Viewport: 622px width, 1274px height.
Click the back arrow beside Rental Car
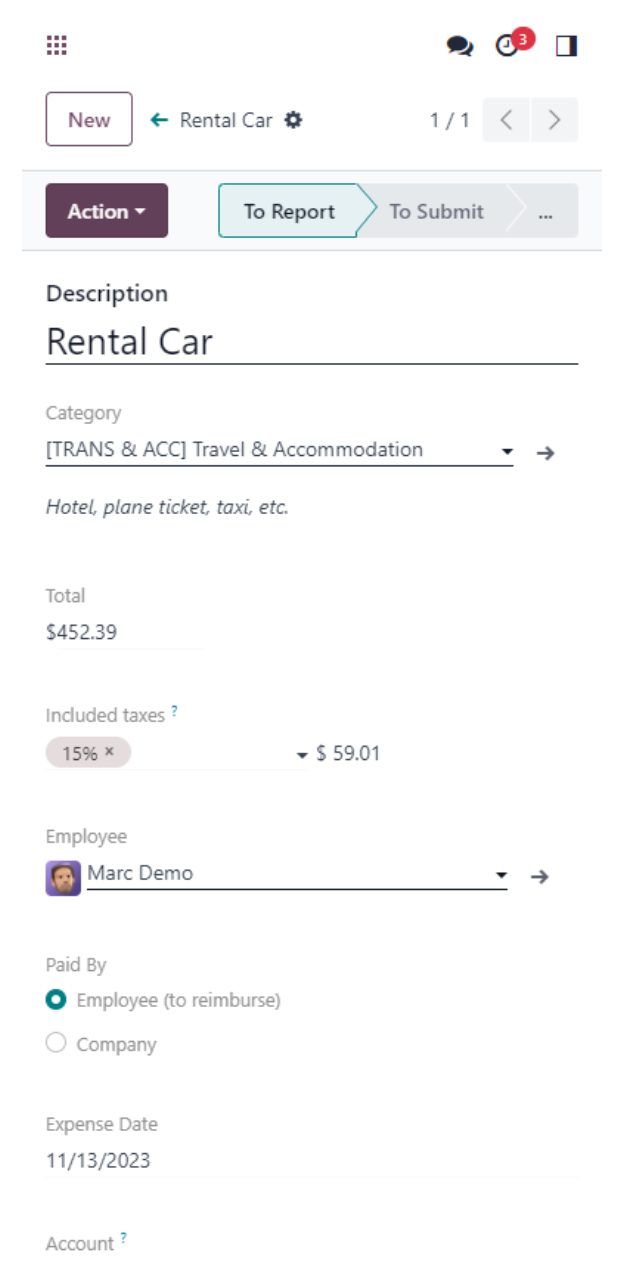pos(158,120)
